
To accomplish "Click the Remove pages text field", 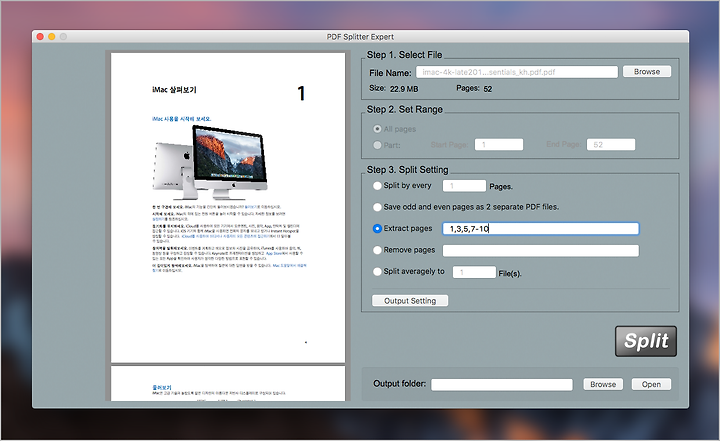I will tap(540, 250).
